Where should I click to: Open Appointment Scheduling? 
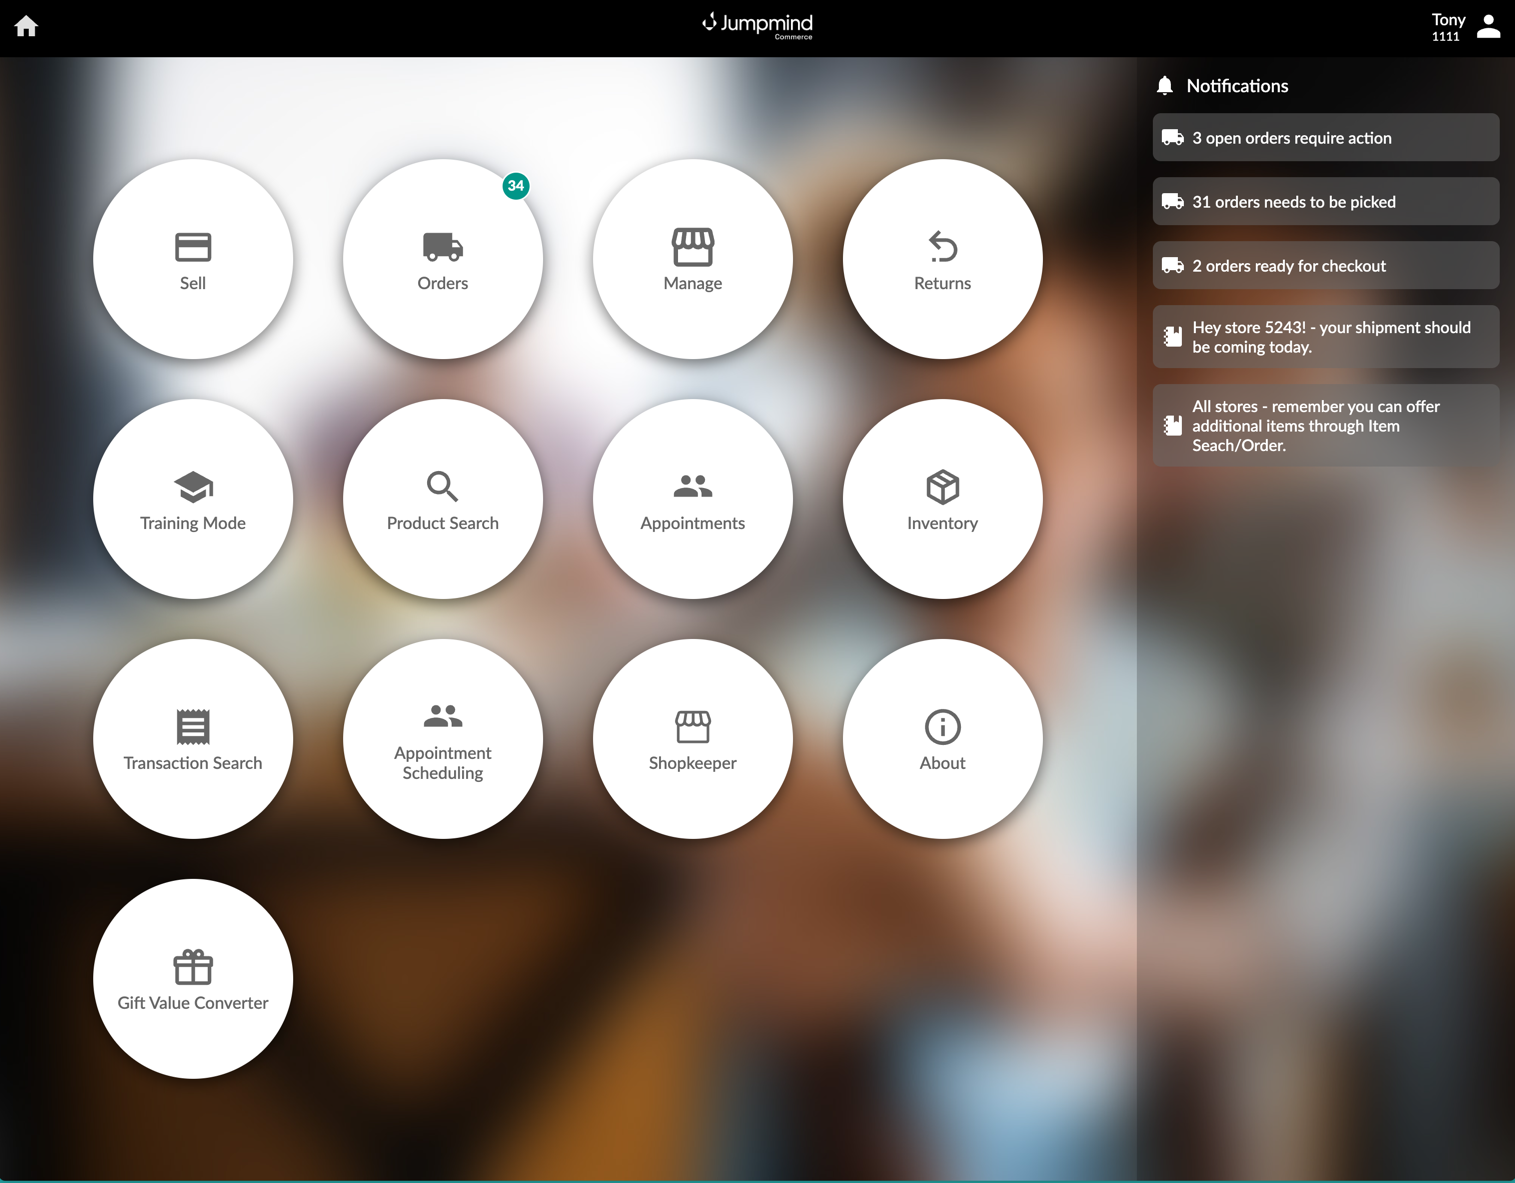coord(442,739)
